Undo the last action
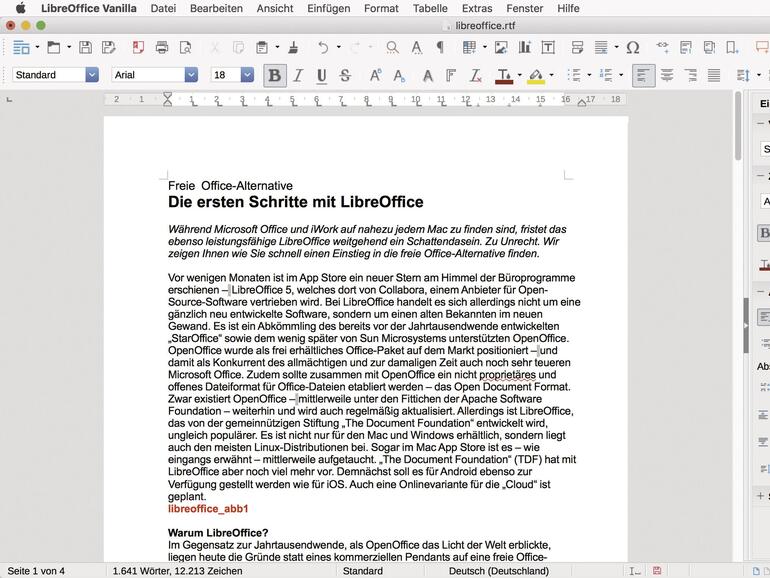The width and height of the screenshot is (770, 578). click(323, 48)
